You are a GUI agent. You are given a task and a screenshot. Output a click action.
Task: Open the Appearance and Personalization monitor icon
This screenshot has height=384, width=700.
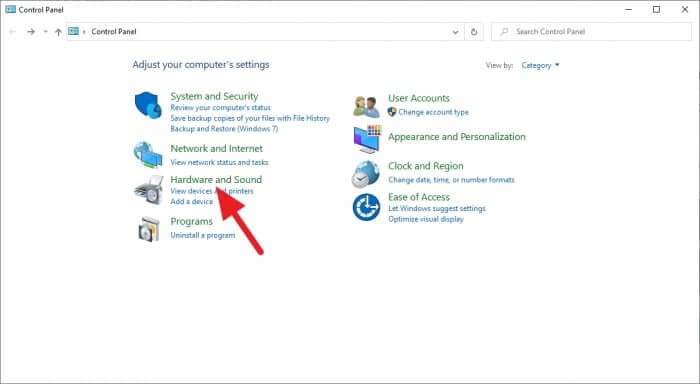[367, 139]
